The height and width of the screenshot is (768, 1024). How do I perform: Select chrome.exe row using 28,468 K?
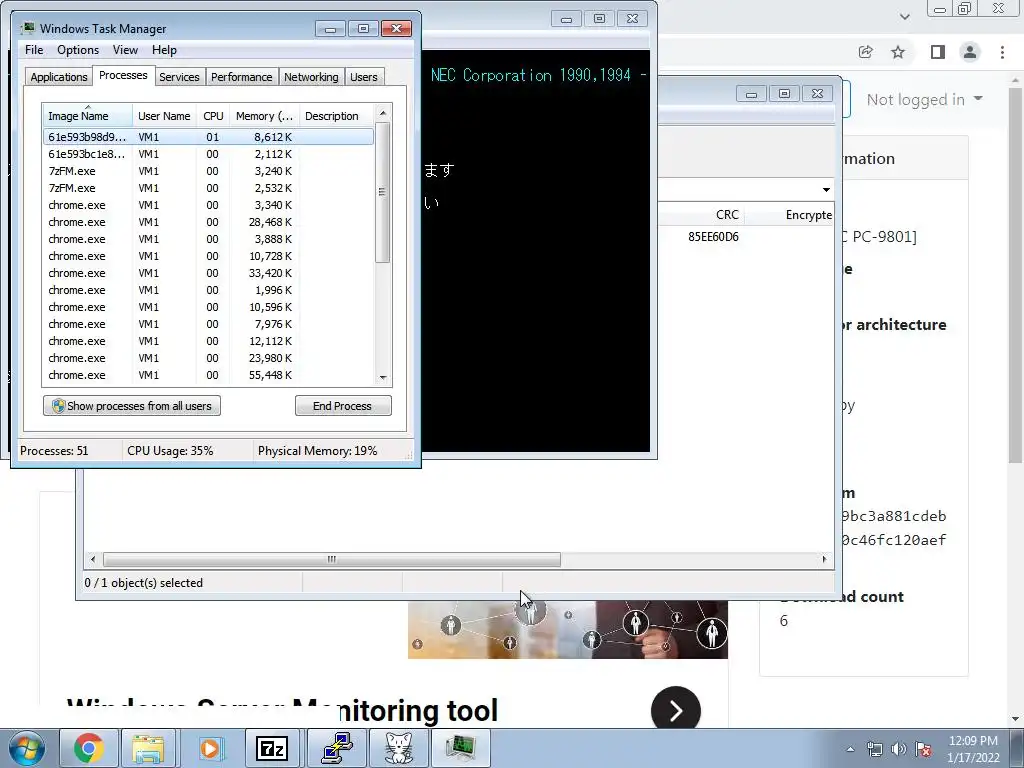[208, 222]
